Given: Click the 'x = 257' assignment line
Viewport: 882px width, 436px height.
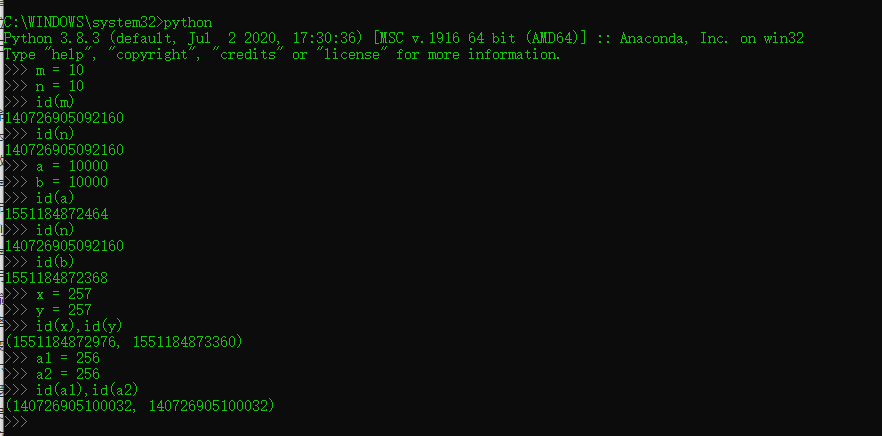Looking at the screenshot, I should click(48, 294).
